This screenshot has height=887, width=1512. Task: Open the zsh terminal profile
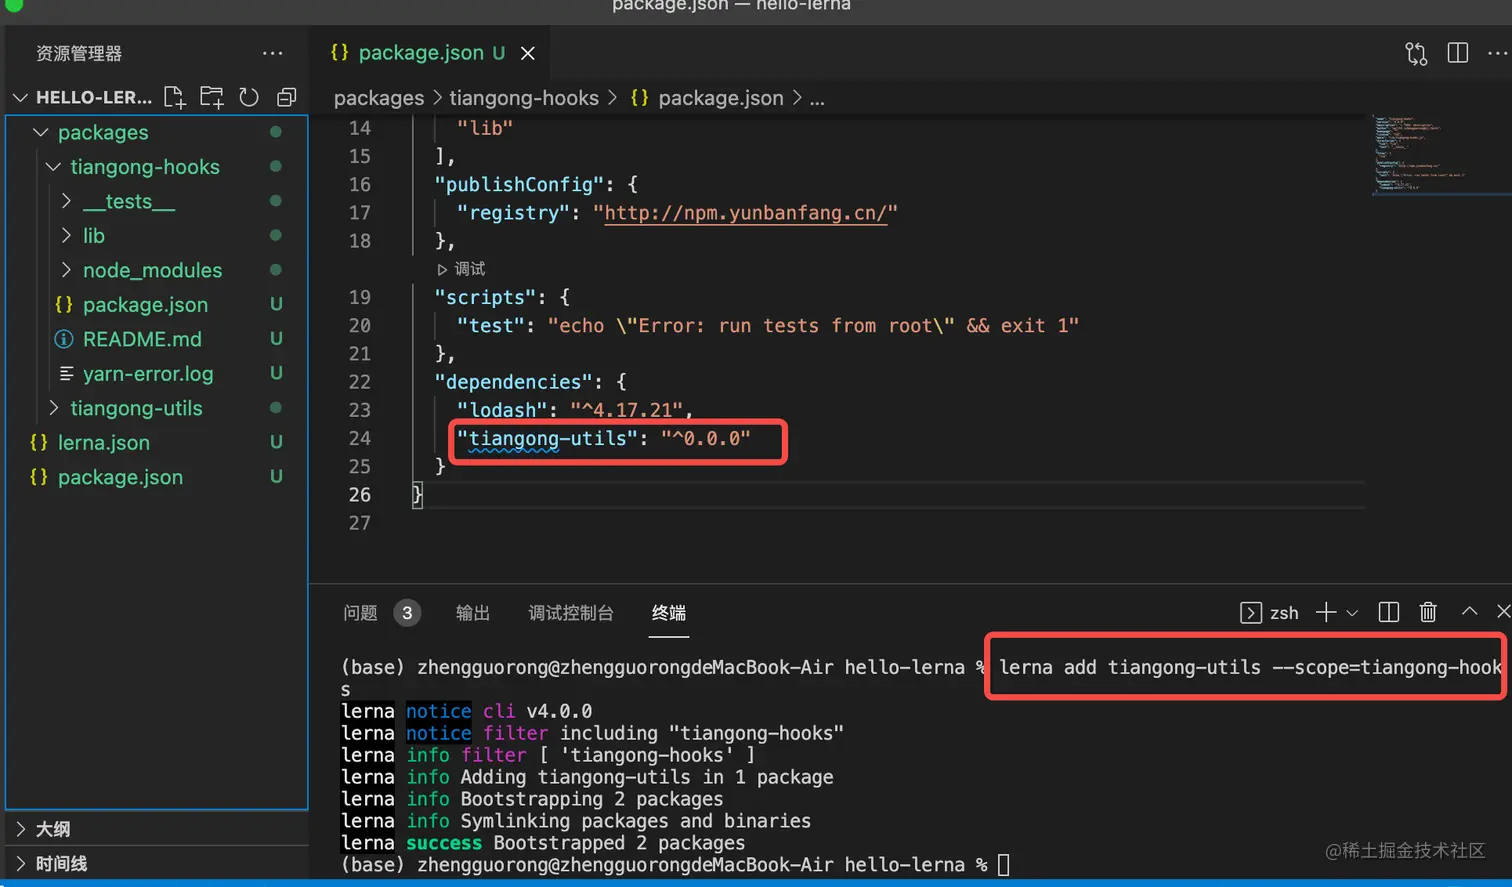(1269, 613)
